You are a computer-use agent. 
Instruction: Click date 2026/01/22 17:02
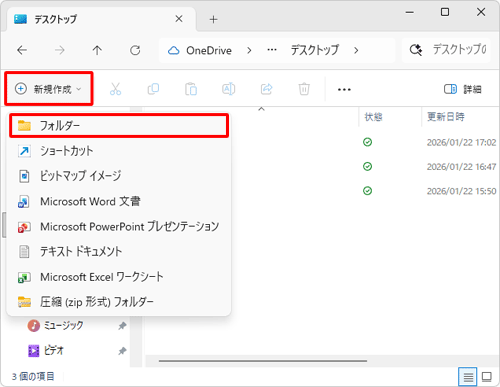pyautogui.click(x=461, y=143)
